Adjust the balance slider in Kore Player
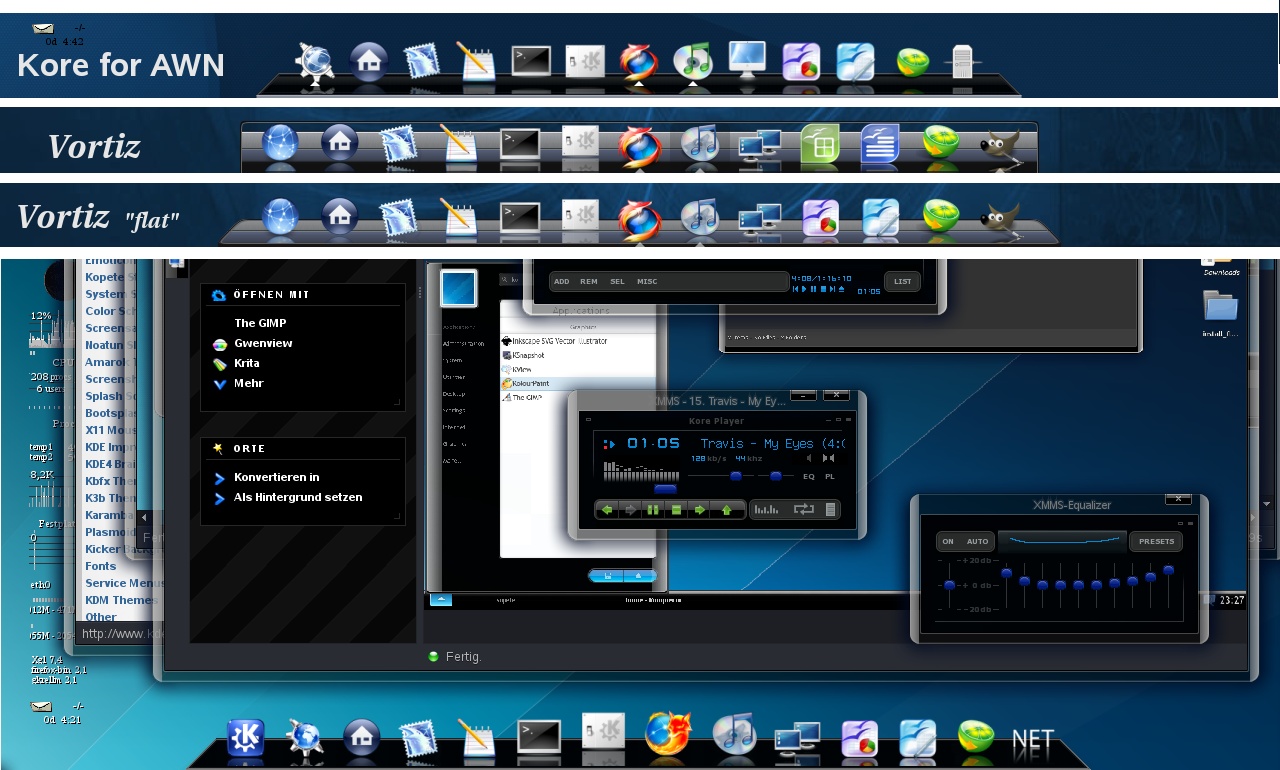The height and width of the screenshot is (770, 1280). click(775, 477)
